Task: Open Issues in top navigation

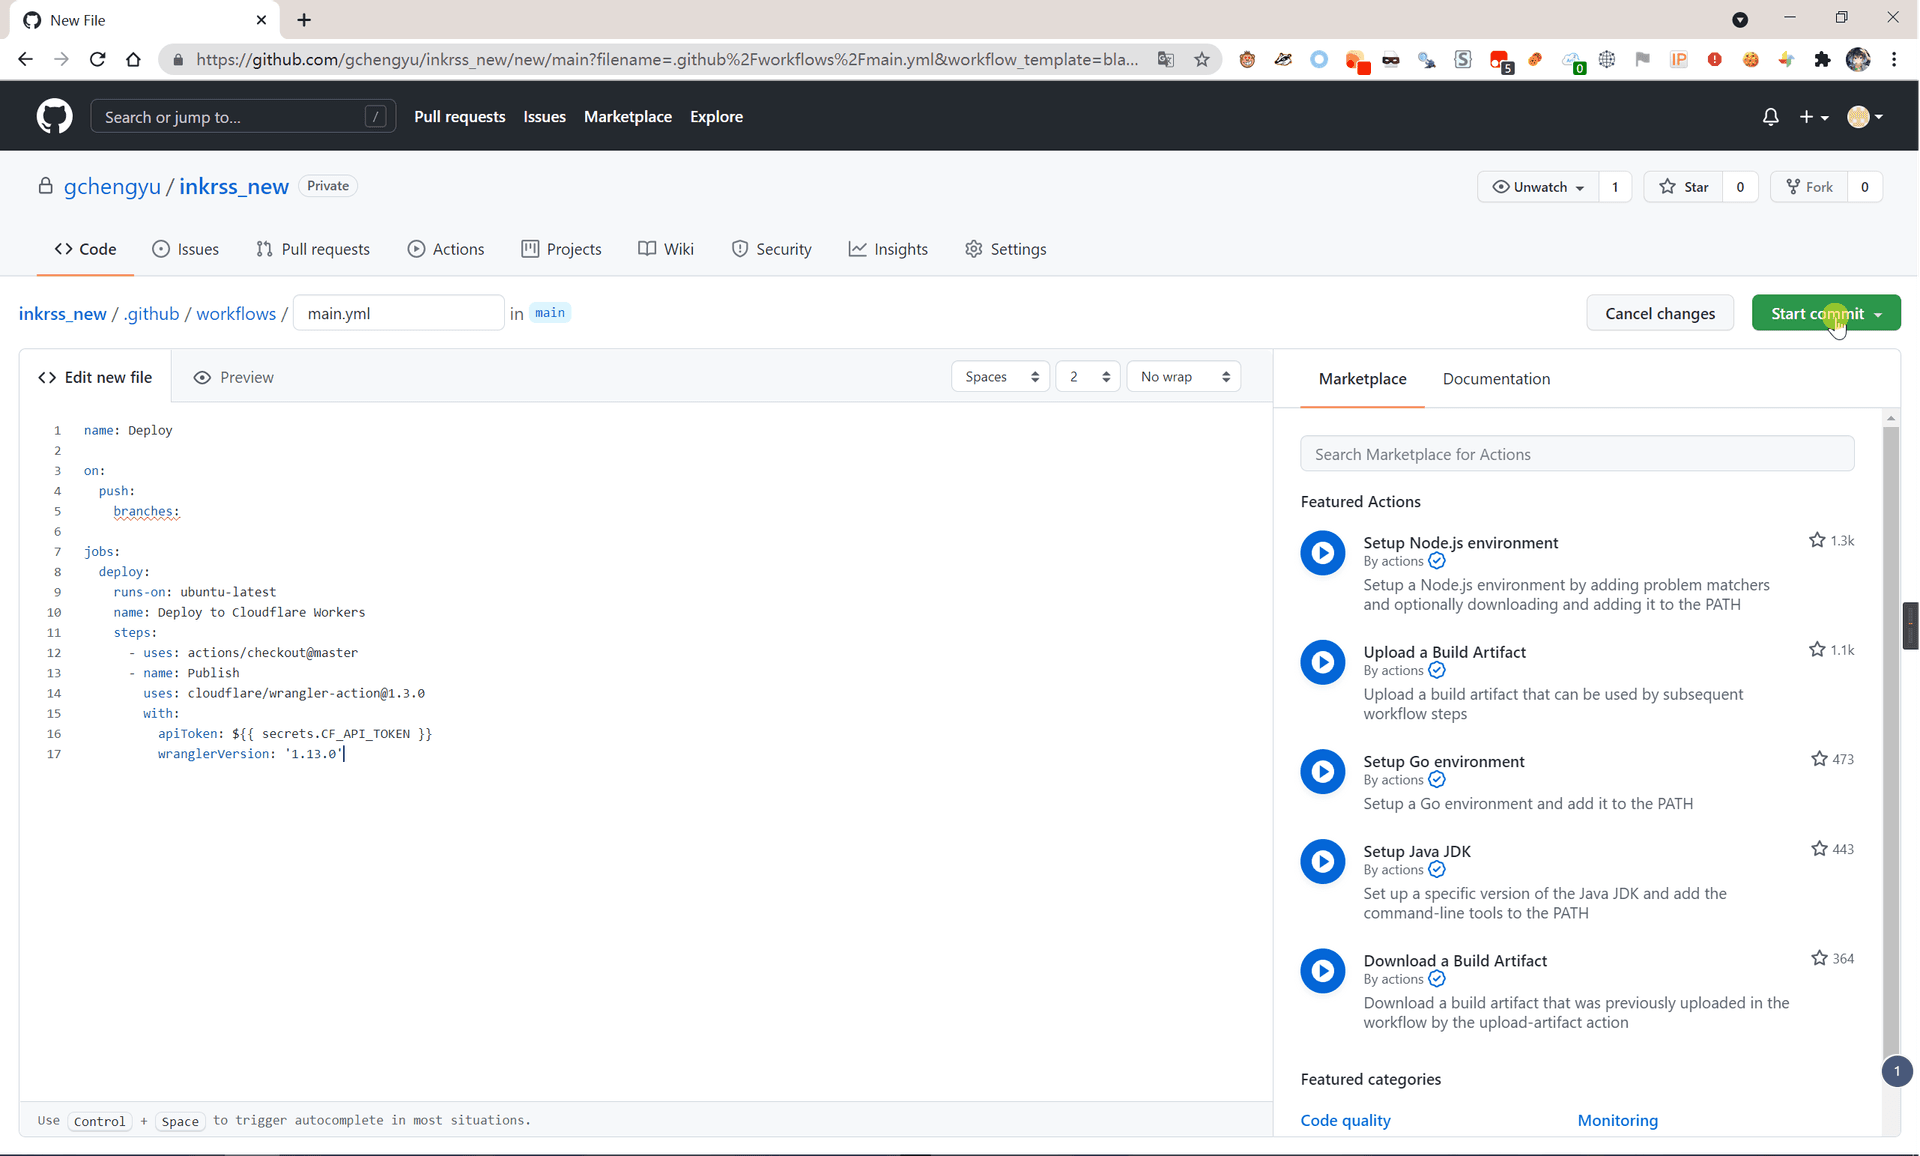Action: pyautogui.click(x=544, y=116)
